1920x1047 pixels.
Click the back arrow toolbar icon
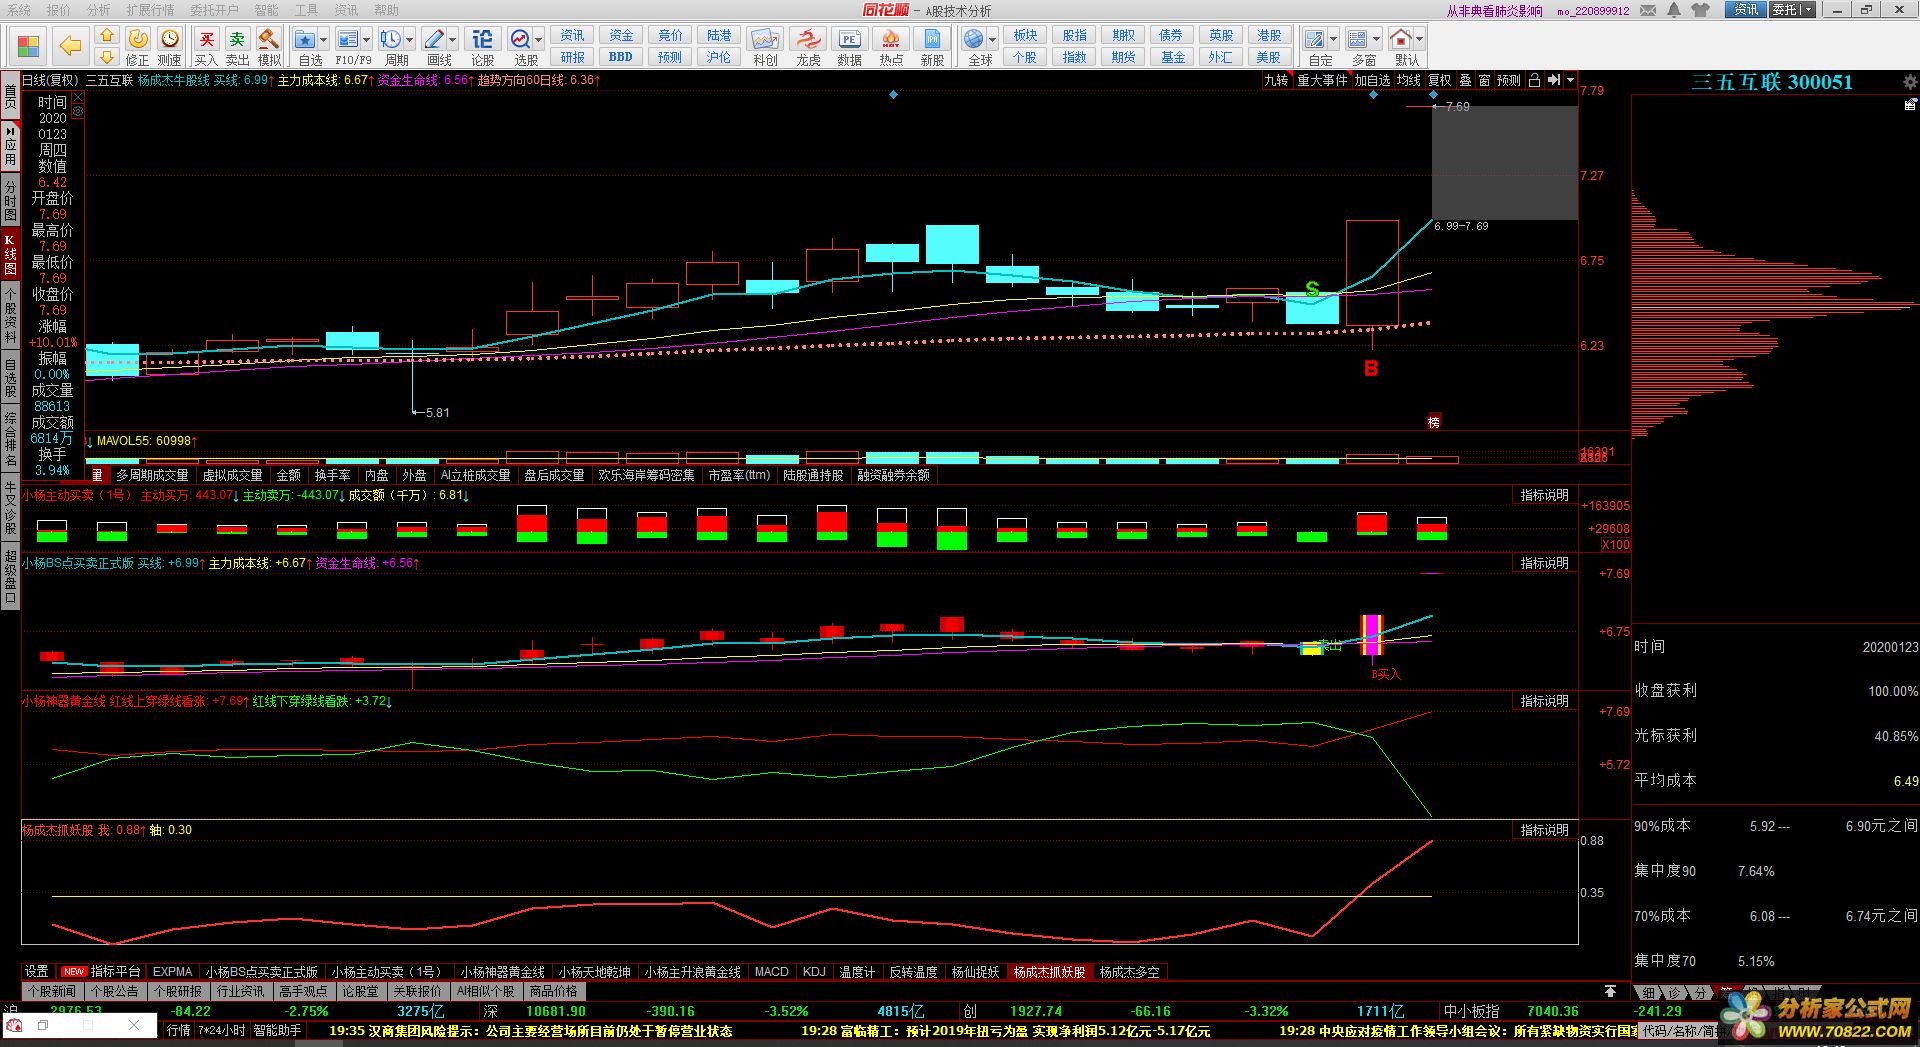pos(70,45)
